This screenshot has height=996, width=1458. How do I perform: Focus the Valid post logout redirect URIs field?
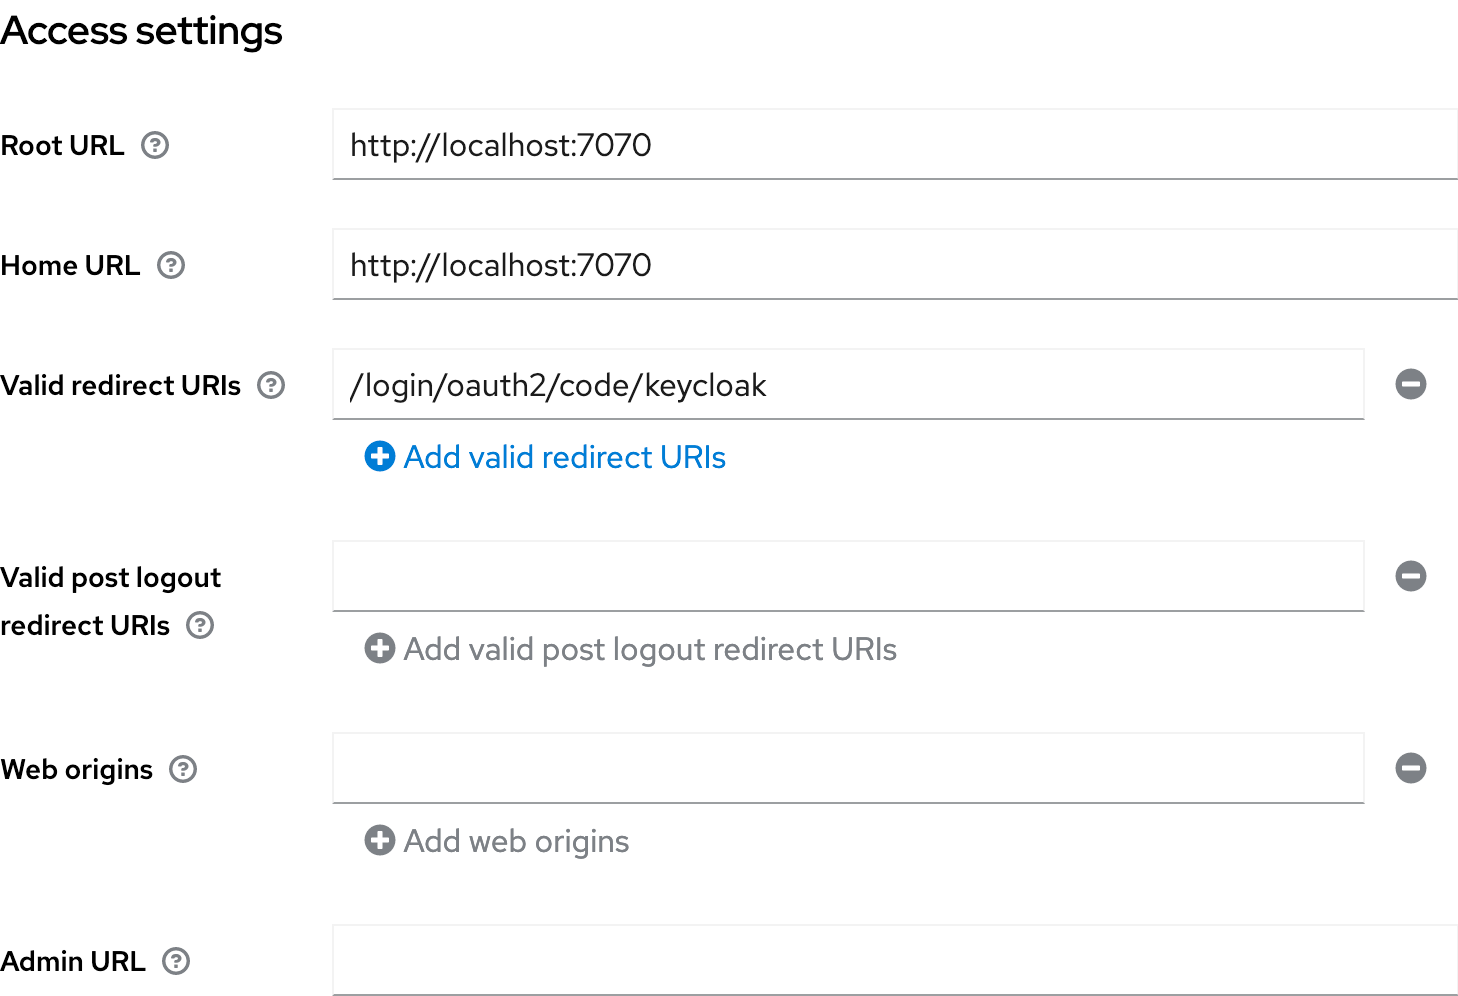848,577
